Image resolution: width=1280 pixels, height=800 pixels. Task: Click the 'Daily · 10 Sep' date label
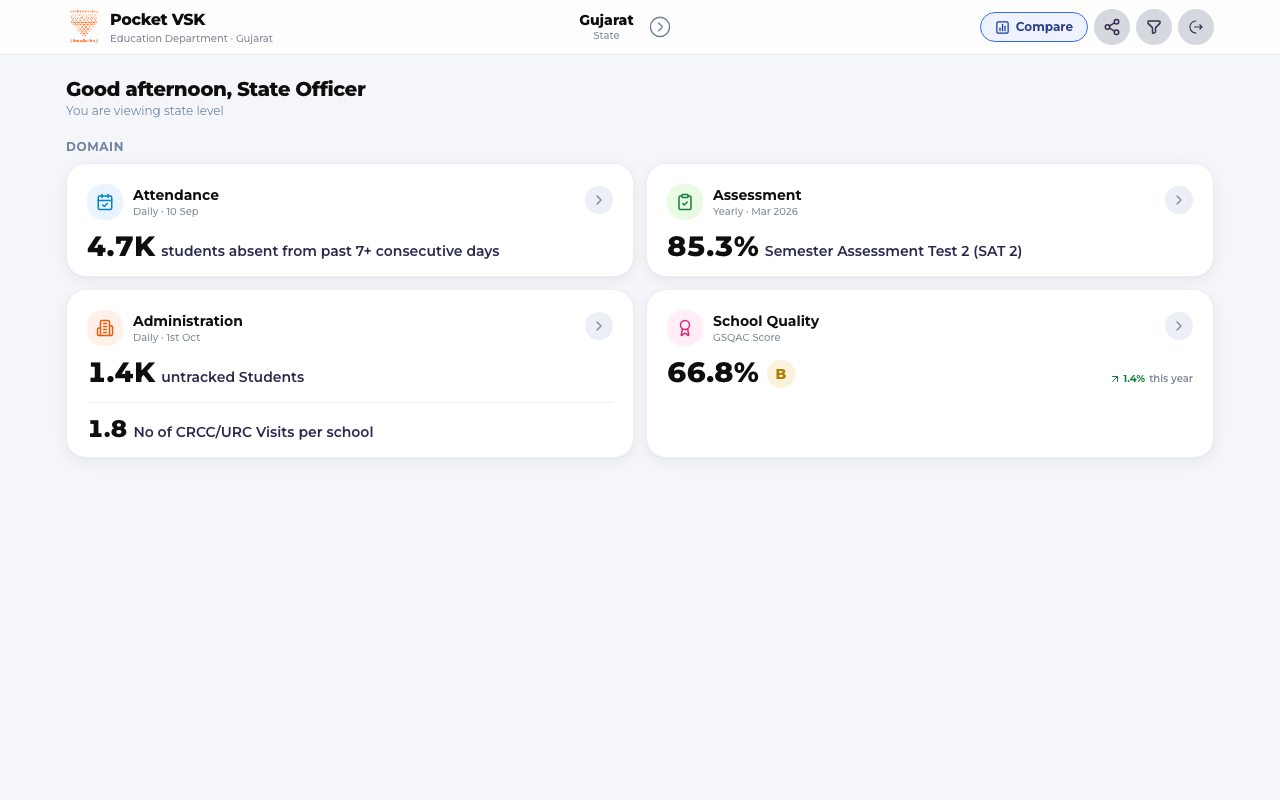click(166, 212)
